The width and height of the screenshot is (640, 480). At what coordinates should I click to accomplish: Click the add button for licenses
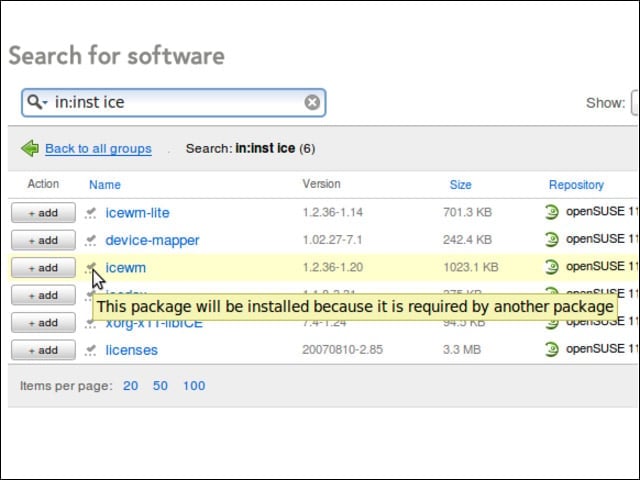coord(43,350)
